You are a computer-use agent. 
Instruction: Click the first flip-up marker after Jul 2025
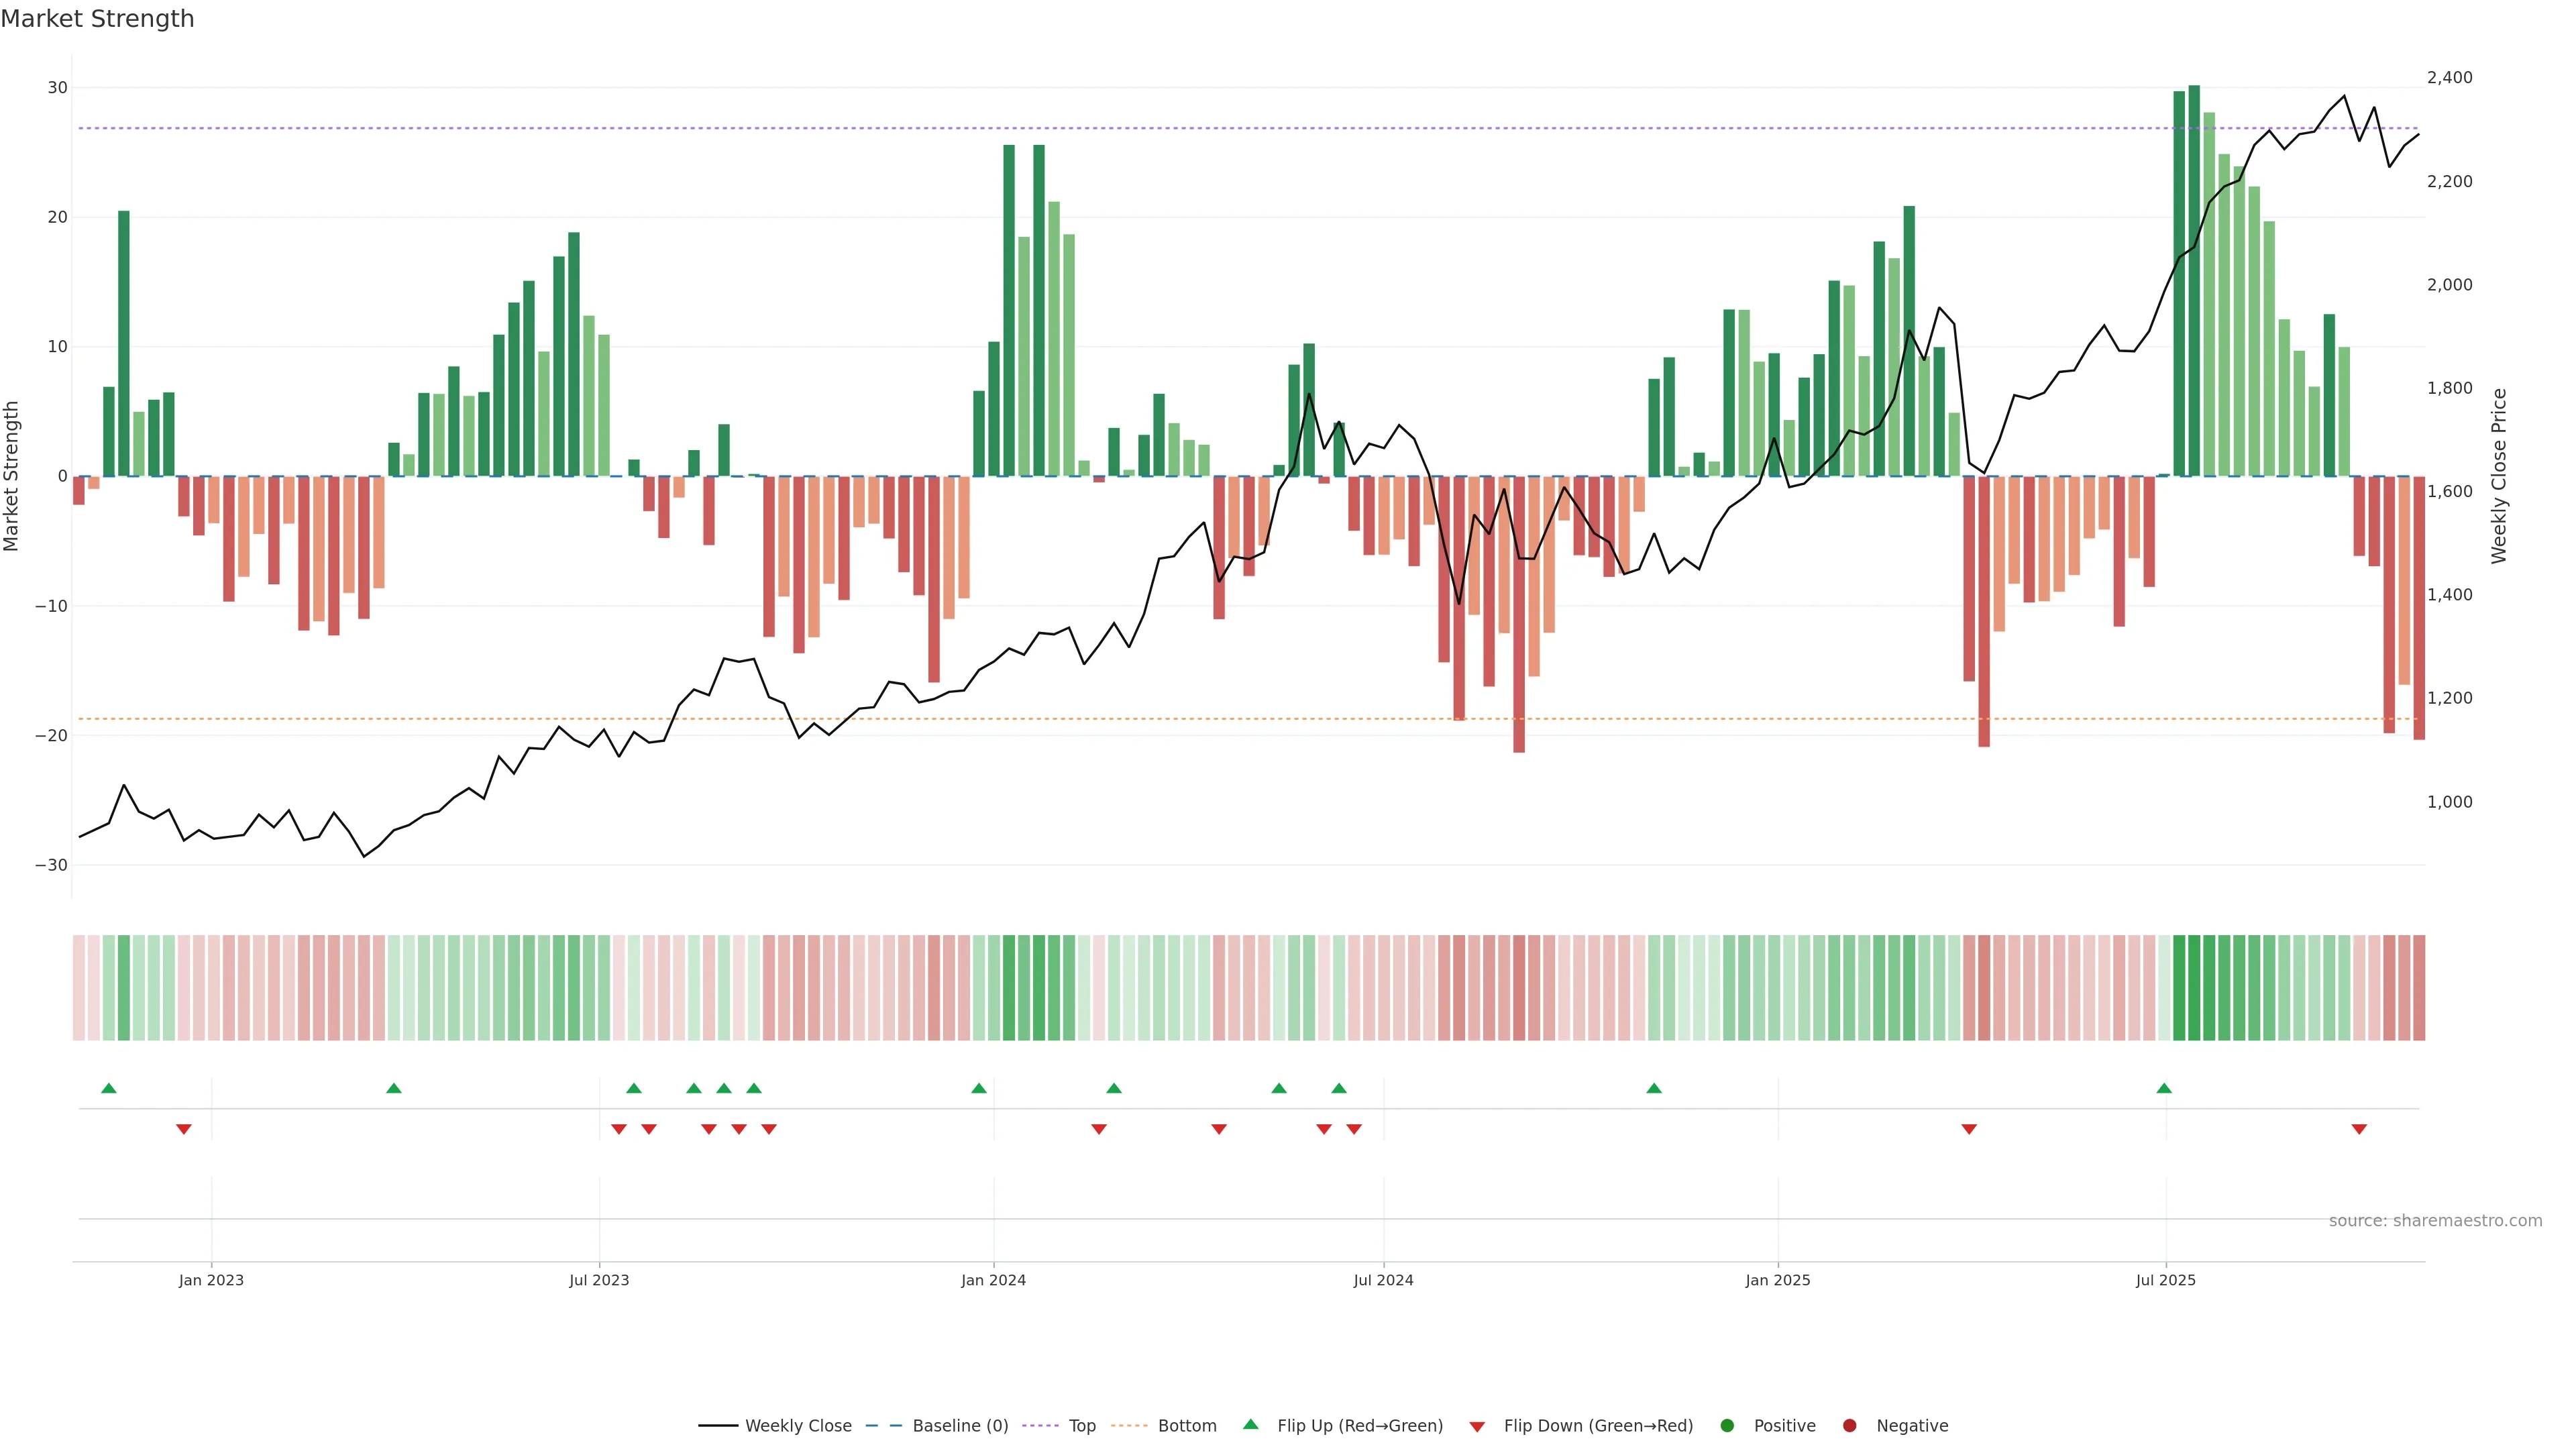tap(2164, 1088)
